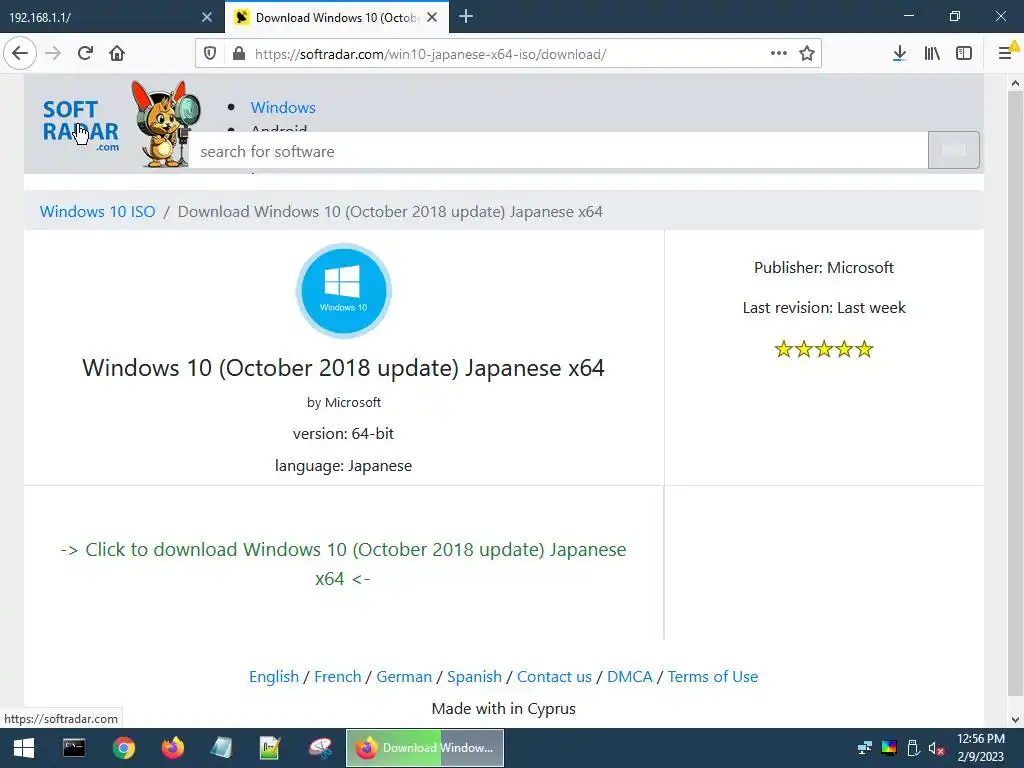Click the colorful display tray icon
The width and height of the screenshot is (1024, 768).
pyautogui.click(x=889, y=748)
